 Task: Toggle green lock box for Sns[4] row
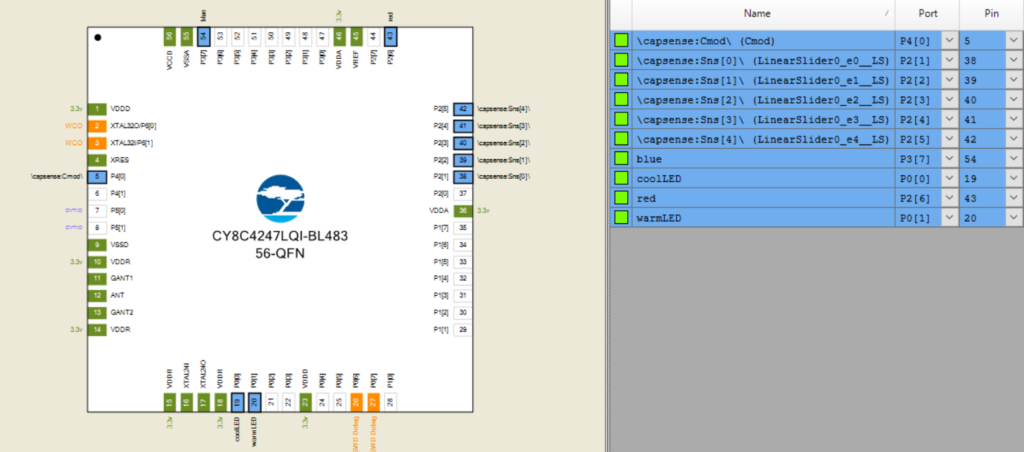coord(621,138)
